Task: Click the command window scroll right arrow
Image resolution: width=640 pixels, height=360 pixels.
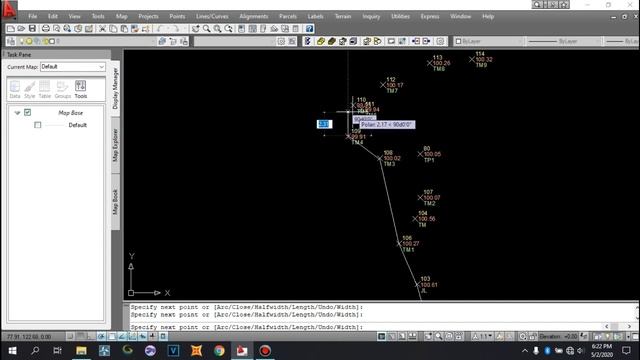Action: [629, 327]
